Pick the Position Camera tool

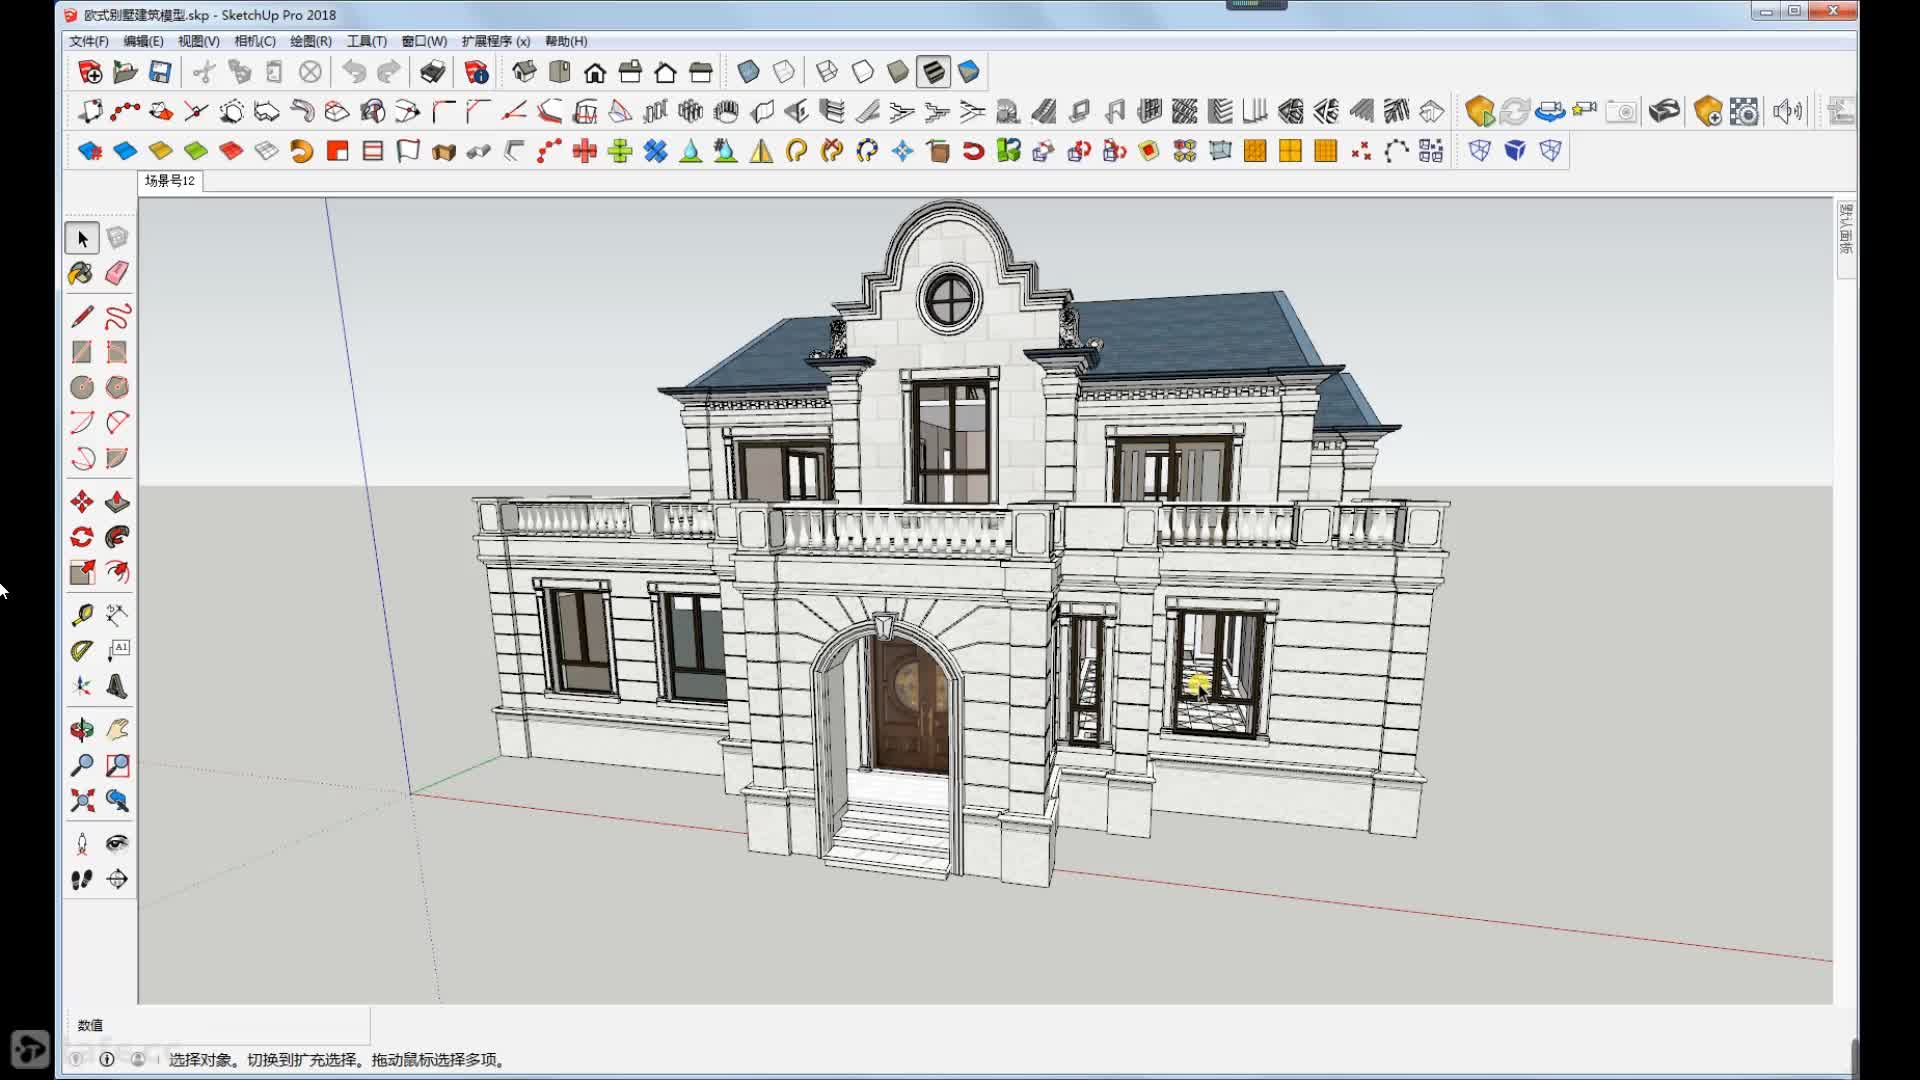(82, 843)
